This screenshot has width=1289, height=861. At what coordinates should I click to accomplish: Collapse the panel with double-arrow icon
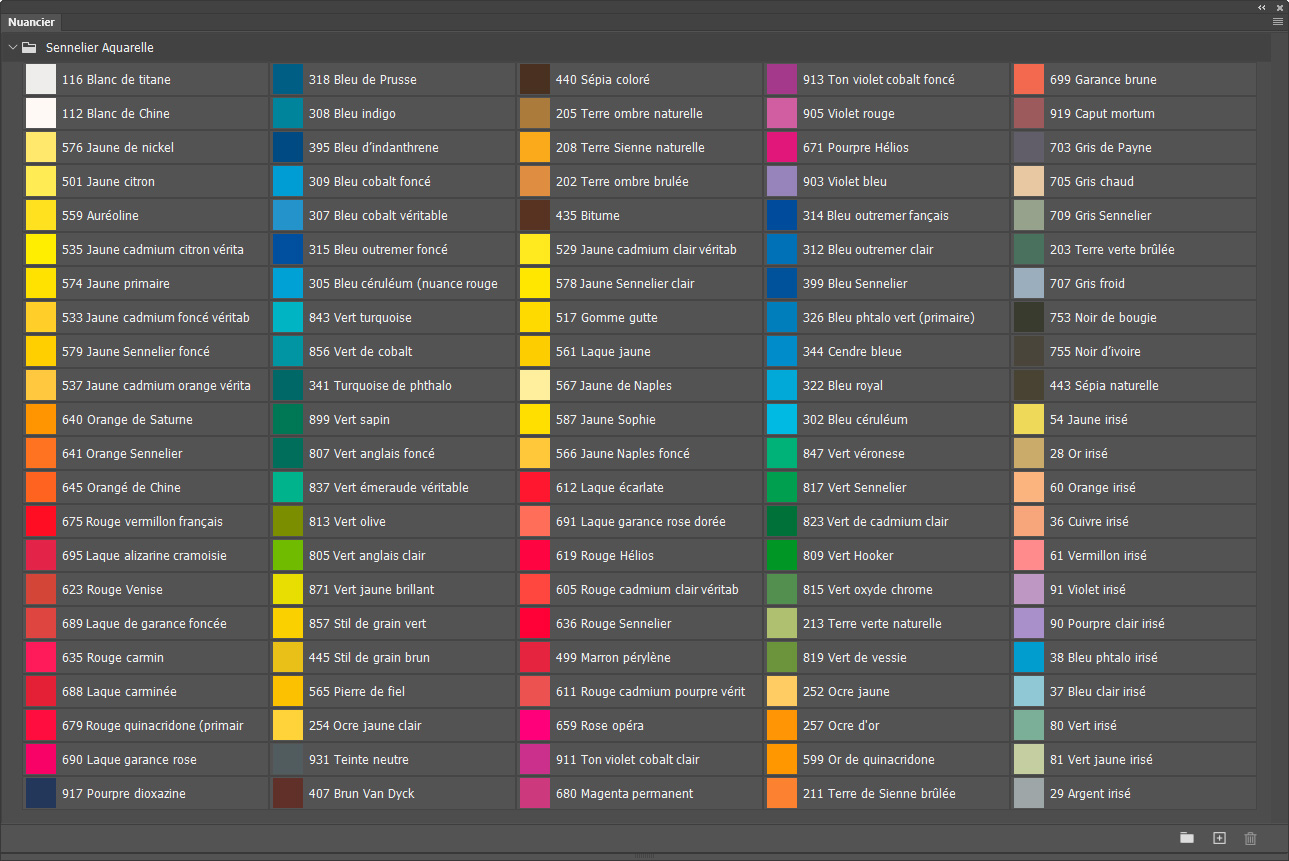coord(1262,7)
